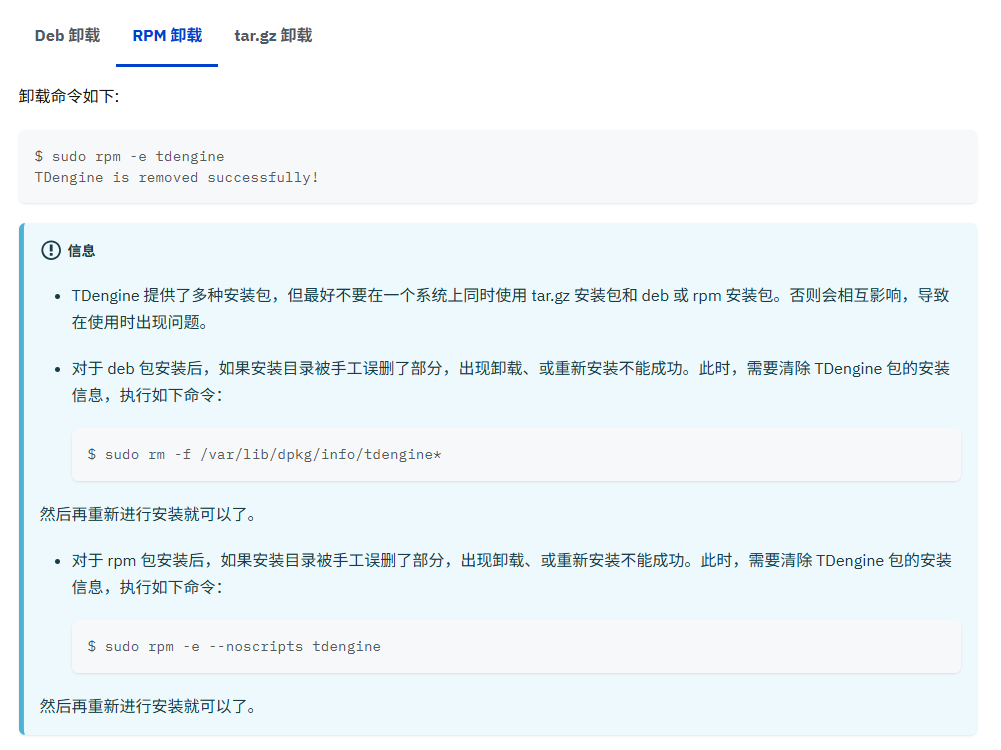Screen dimensions: 1001x750
Task: Click the text 卸载命令如下:
Action: (69, 96)
